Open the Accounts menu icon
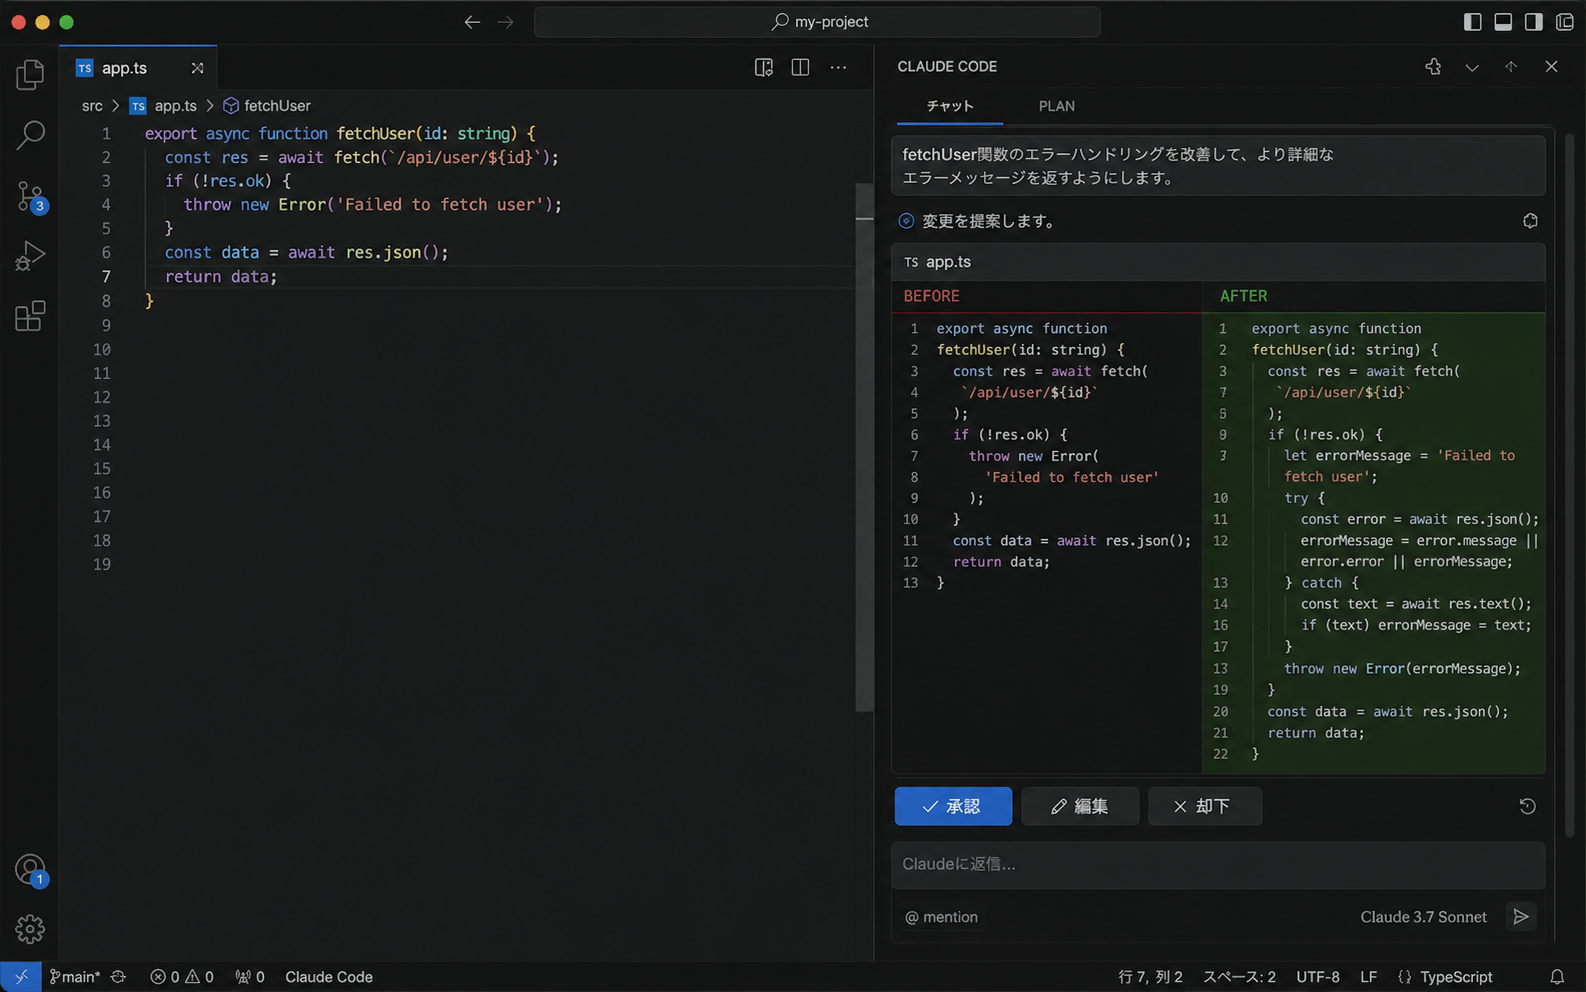This screenshot has width=1586, height=992. tap(30, 870)
